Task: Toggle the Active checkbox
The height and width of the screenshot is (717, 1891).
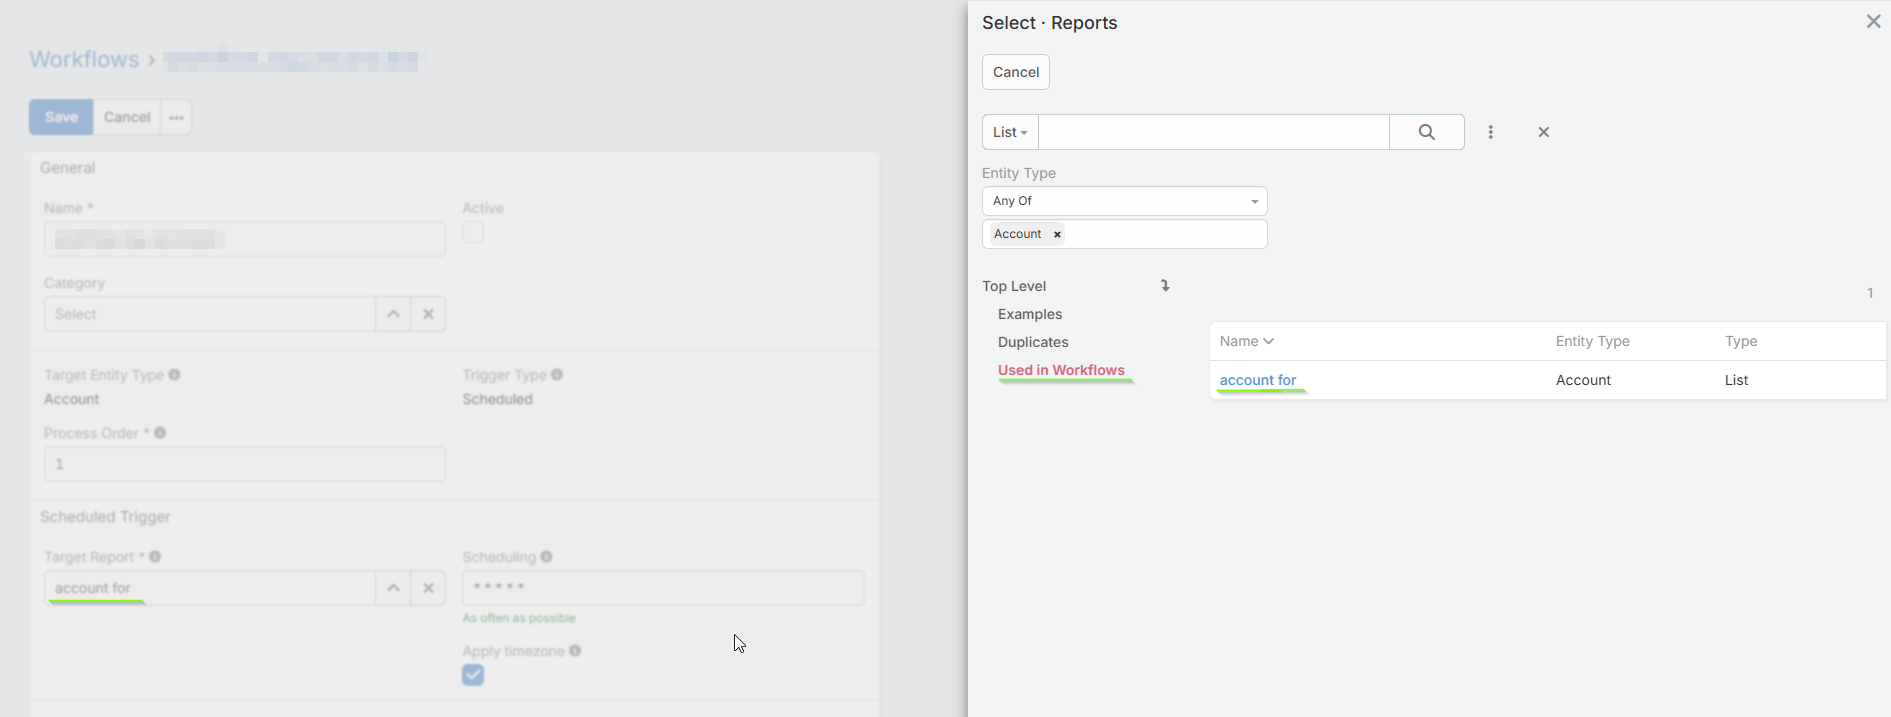Action: (473, 232)
